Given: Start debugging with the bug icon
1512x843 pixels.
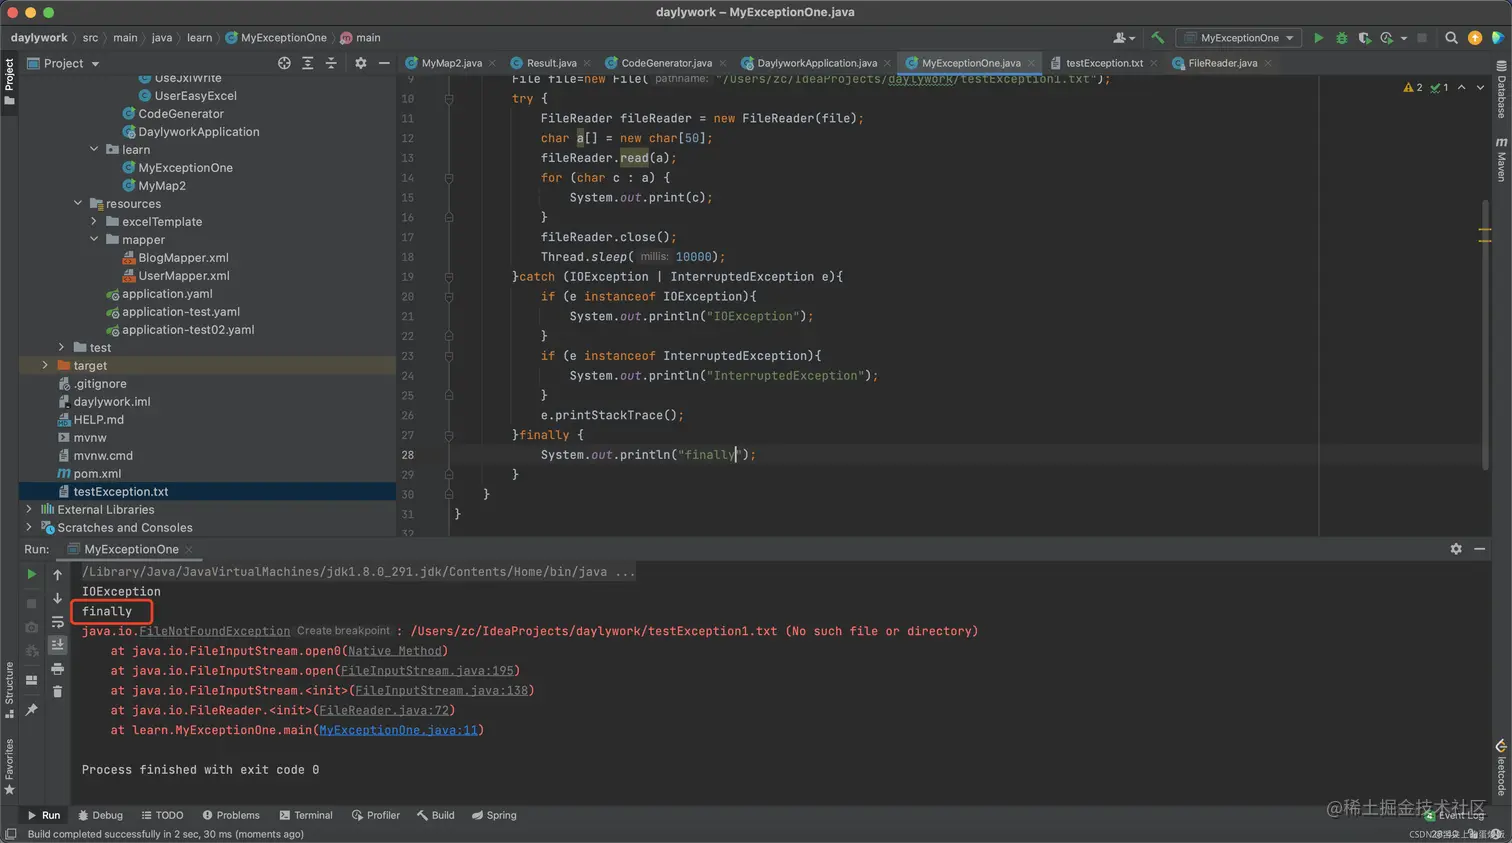Looking at the screenshot, I should click(1342, 38).
